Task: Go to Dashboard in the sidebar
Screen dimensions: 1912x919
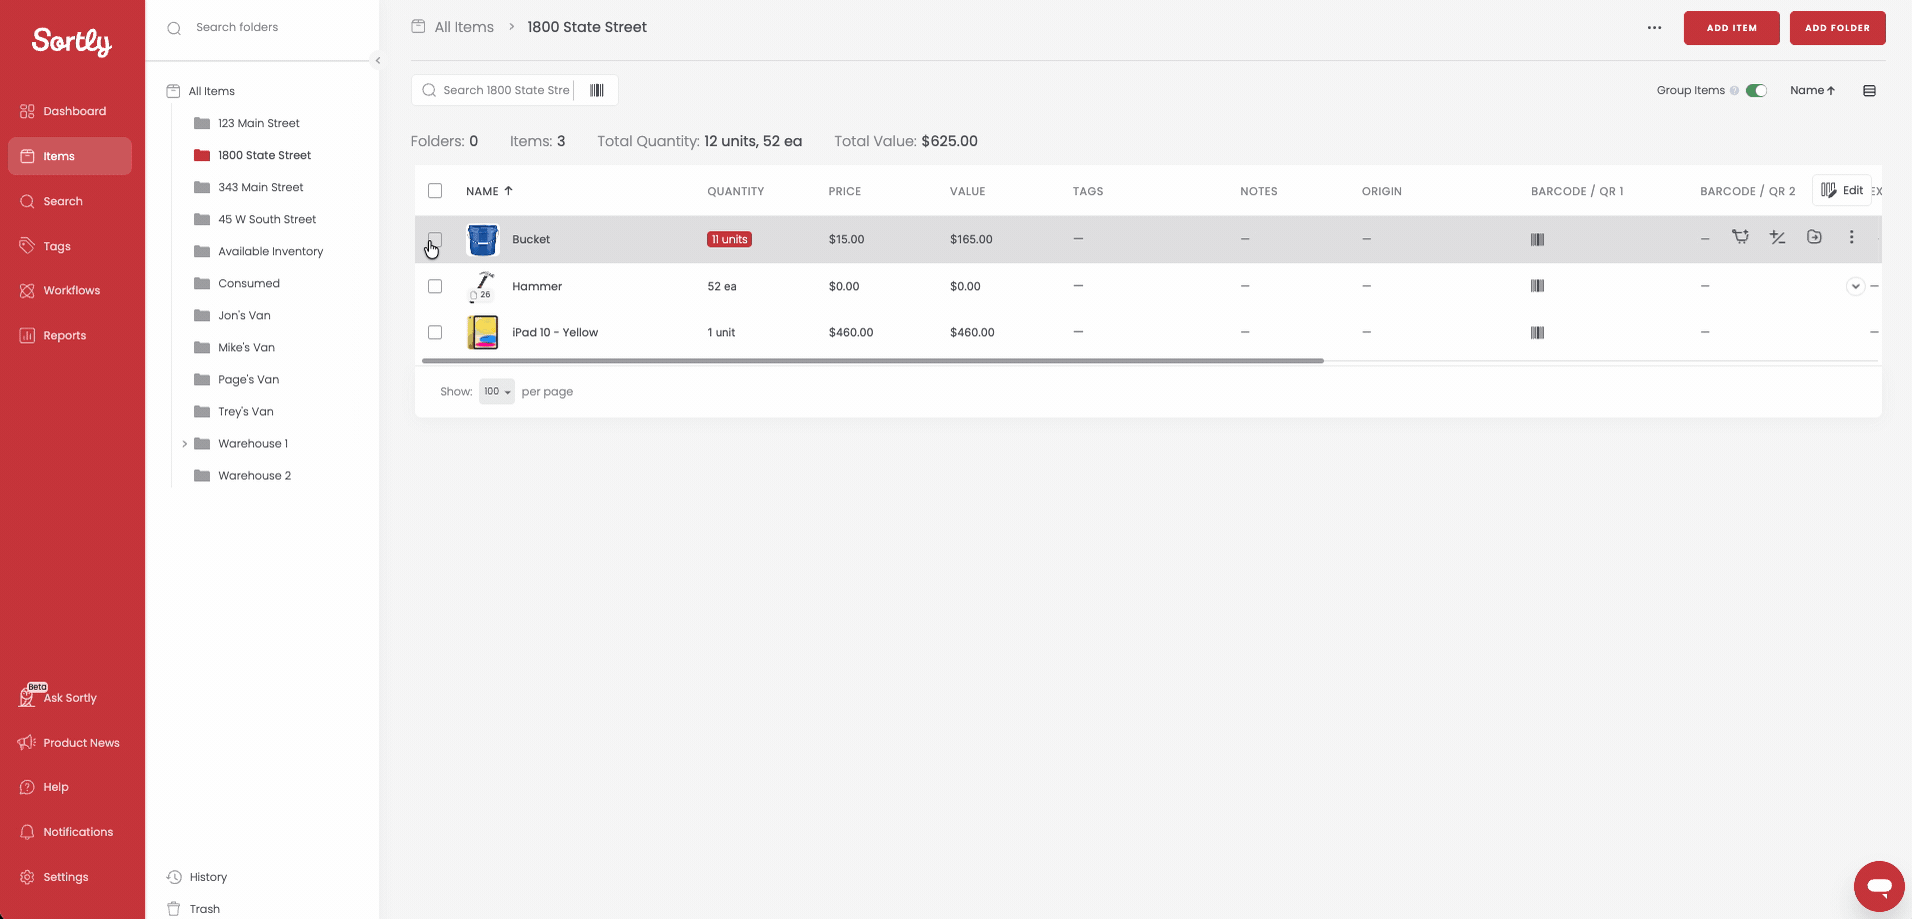Action: coord(74,111)
